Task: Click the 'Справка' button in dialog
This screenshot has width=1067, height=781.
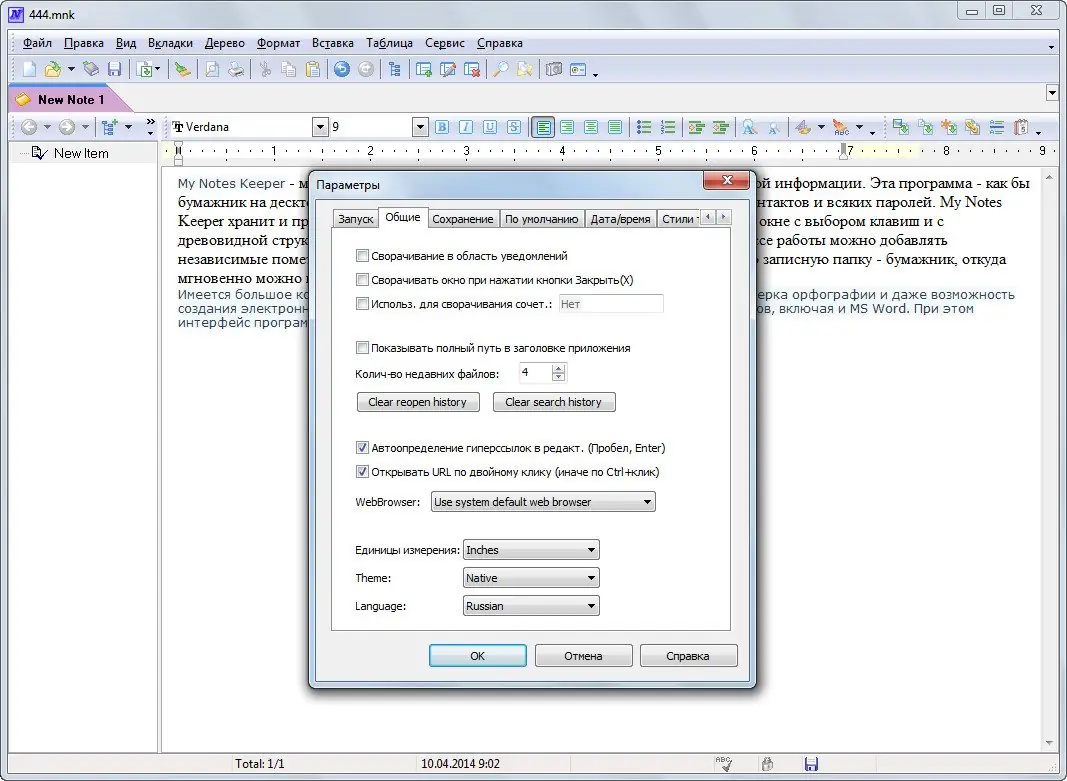Action: click(688, 656)
